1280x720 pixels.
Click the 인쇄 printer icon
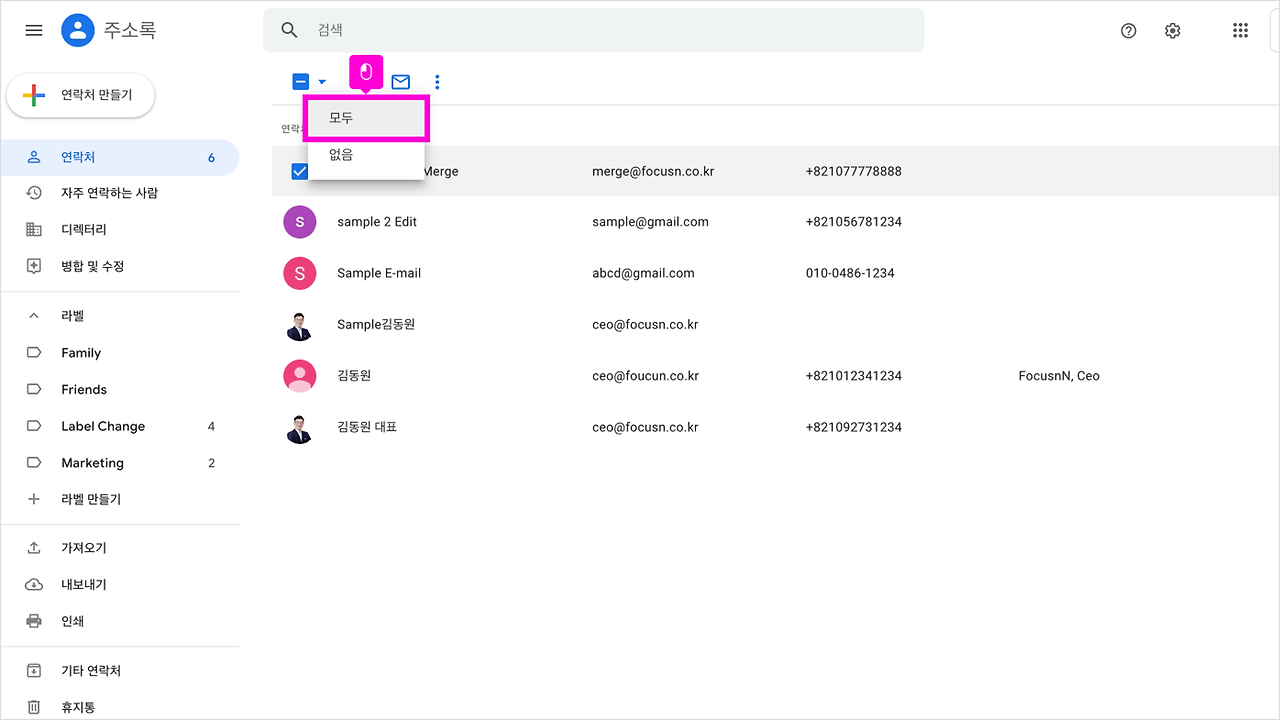tap(34, 621)
